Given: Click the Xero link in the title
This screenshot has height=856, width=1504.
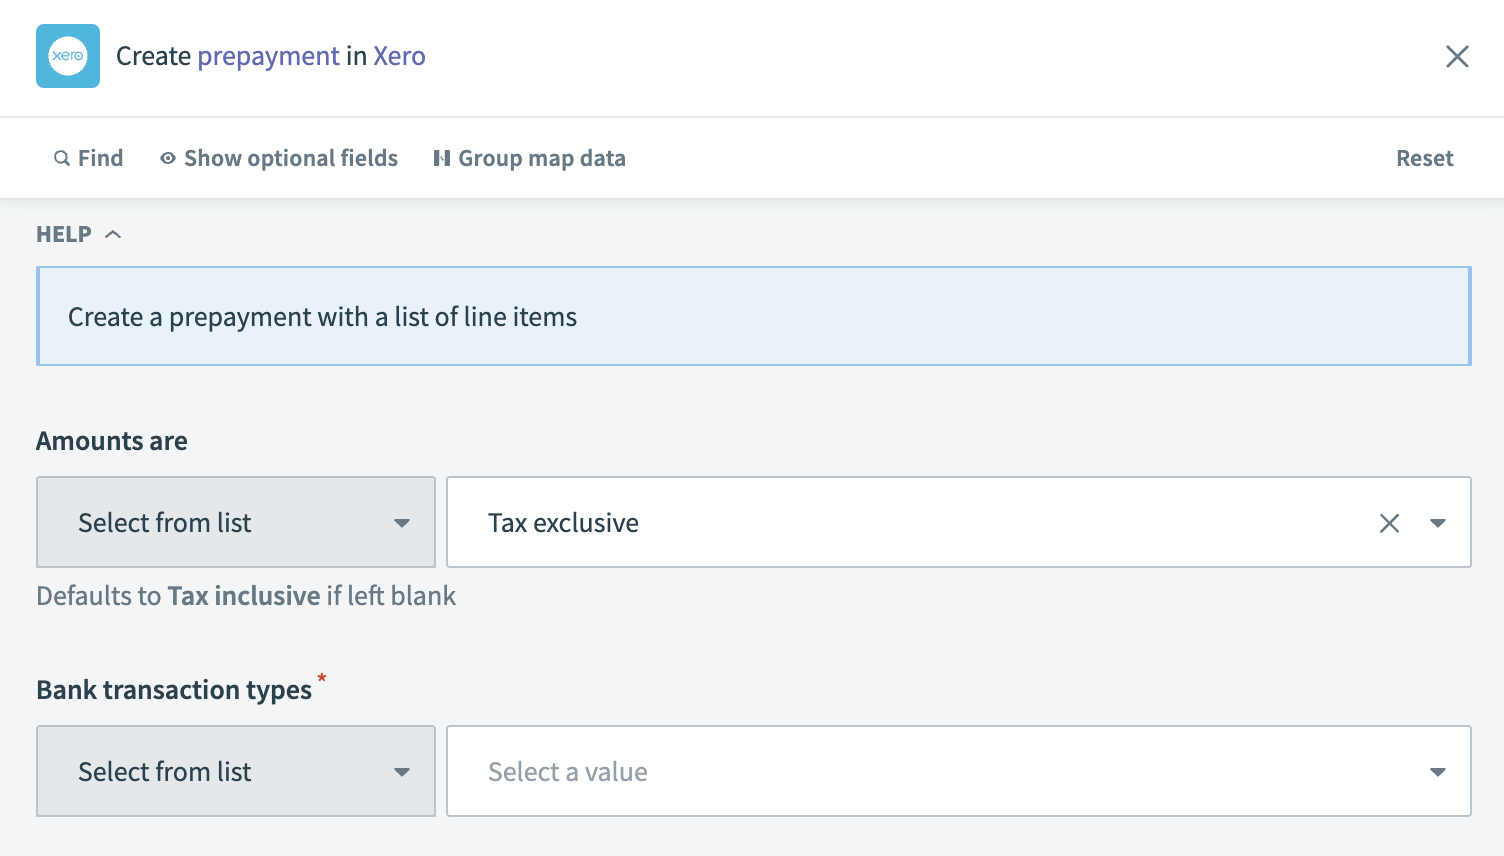Looking at the screenshot, I should tap(399, 56).
